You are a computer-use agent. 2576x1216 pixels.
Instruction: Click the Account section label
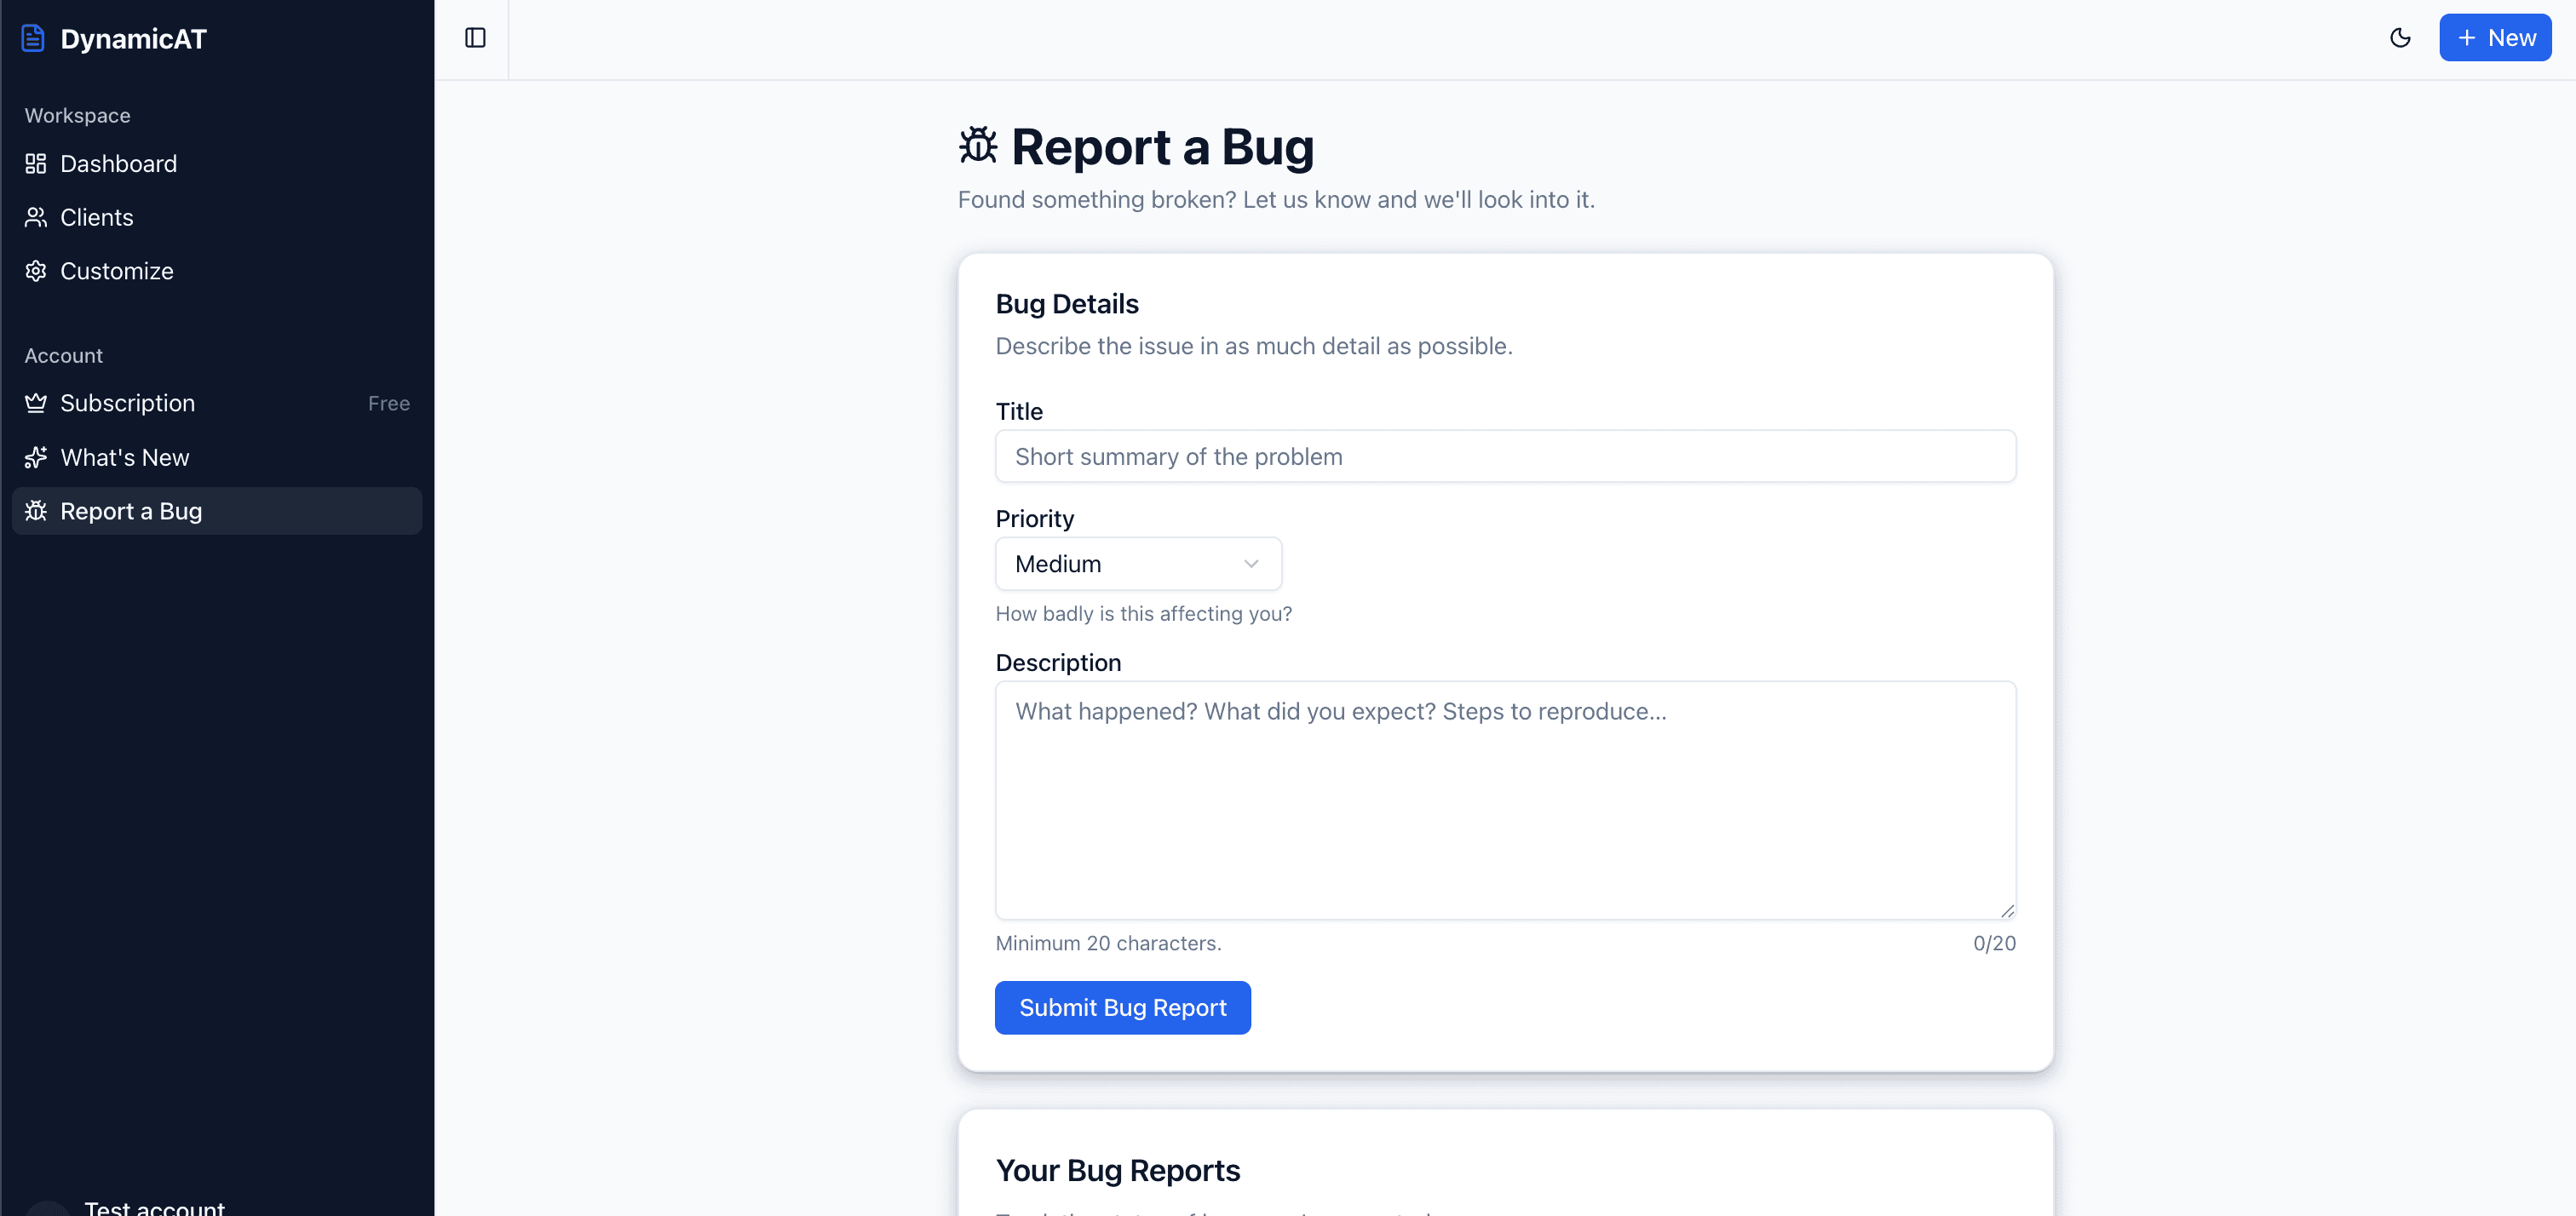tap(63, 355)
